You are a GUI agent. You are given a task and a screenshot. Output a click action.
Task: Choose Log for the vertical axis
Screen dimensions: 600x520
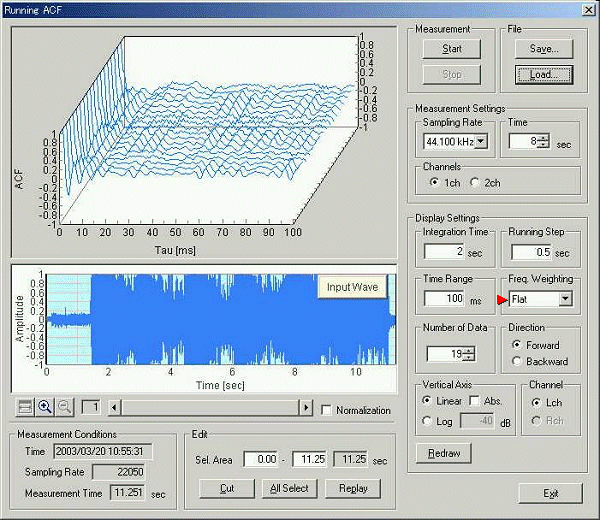tap(428, 420)
